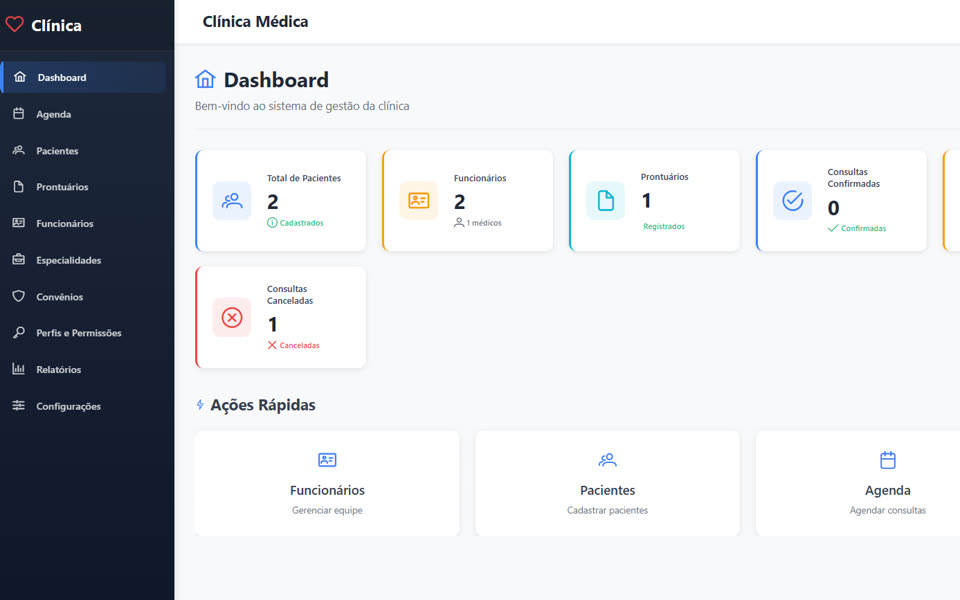The image size is (960, 600).
Task: Open the Dashboard menu item
Action: [x=84, y=77]
